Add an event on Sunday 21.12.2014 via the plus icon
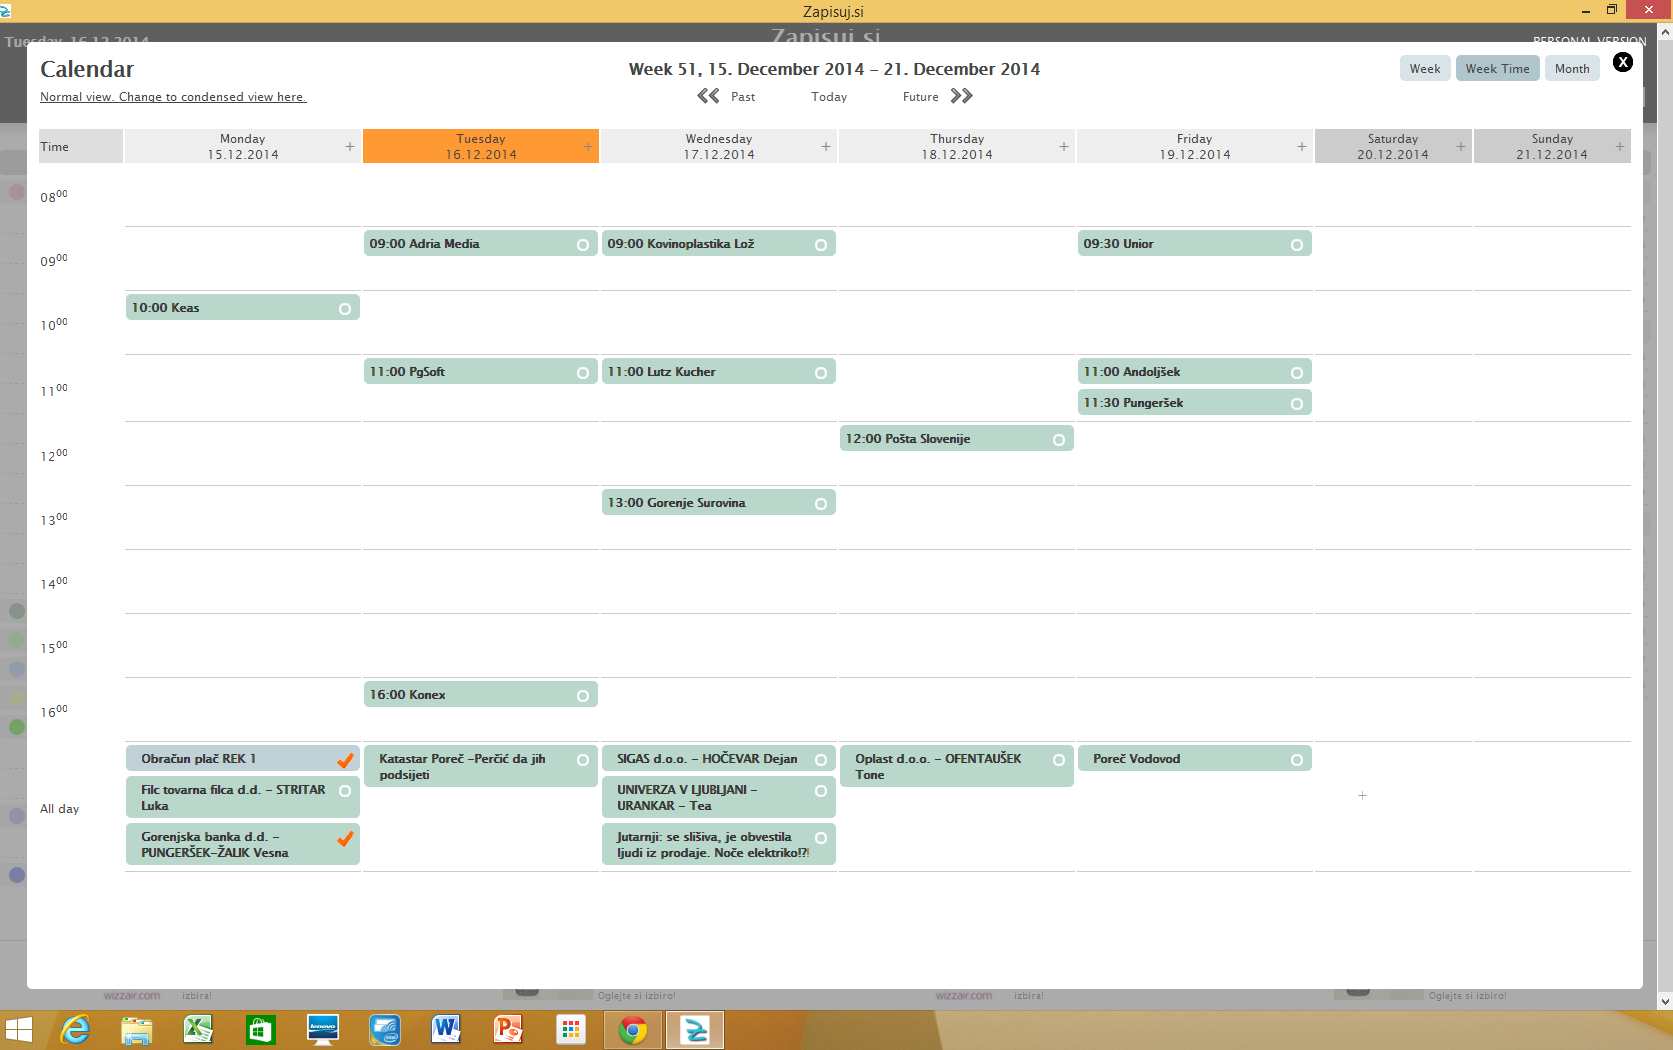1673x1050 pixels. 1620,146
